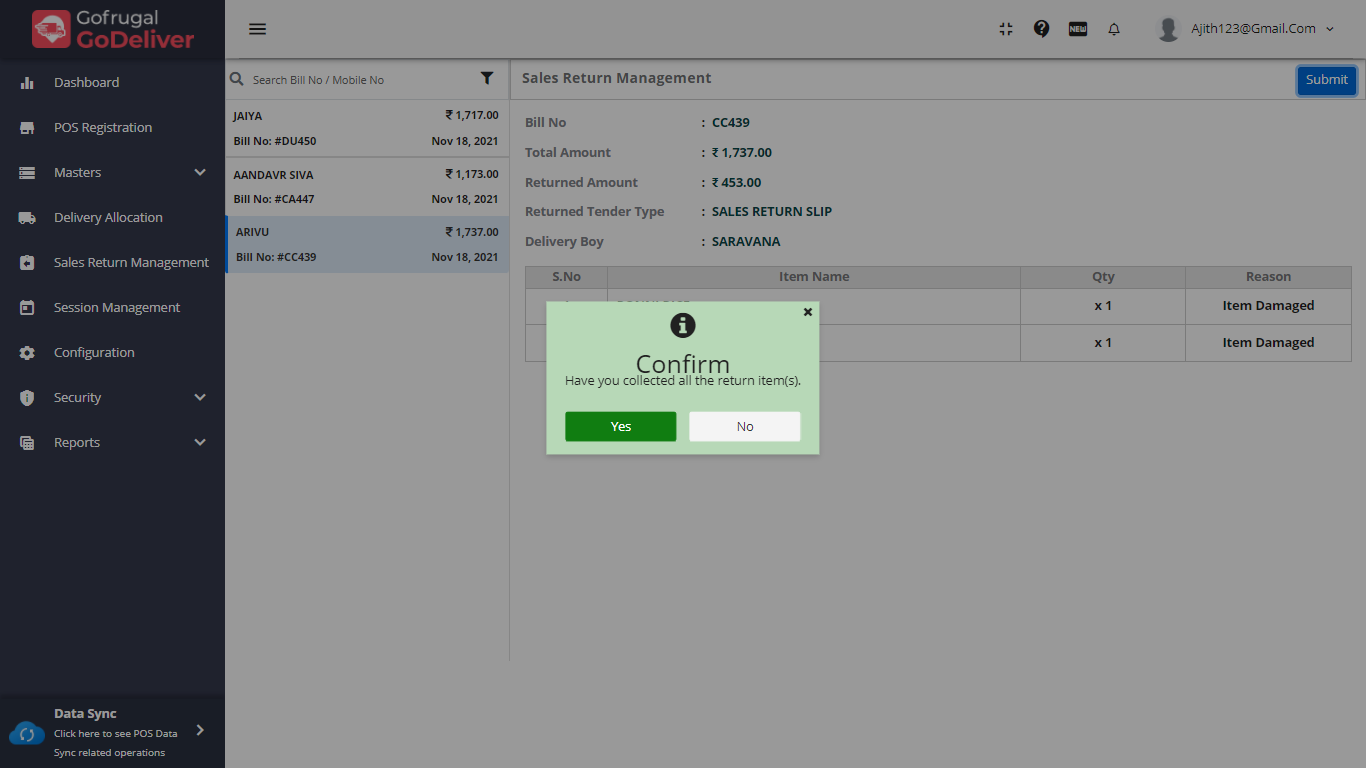Click the delivery boy name SARAVANA
The width and height of the screenshot is (1366, 768).
coord(746,242)
